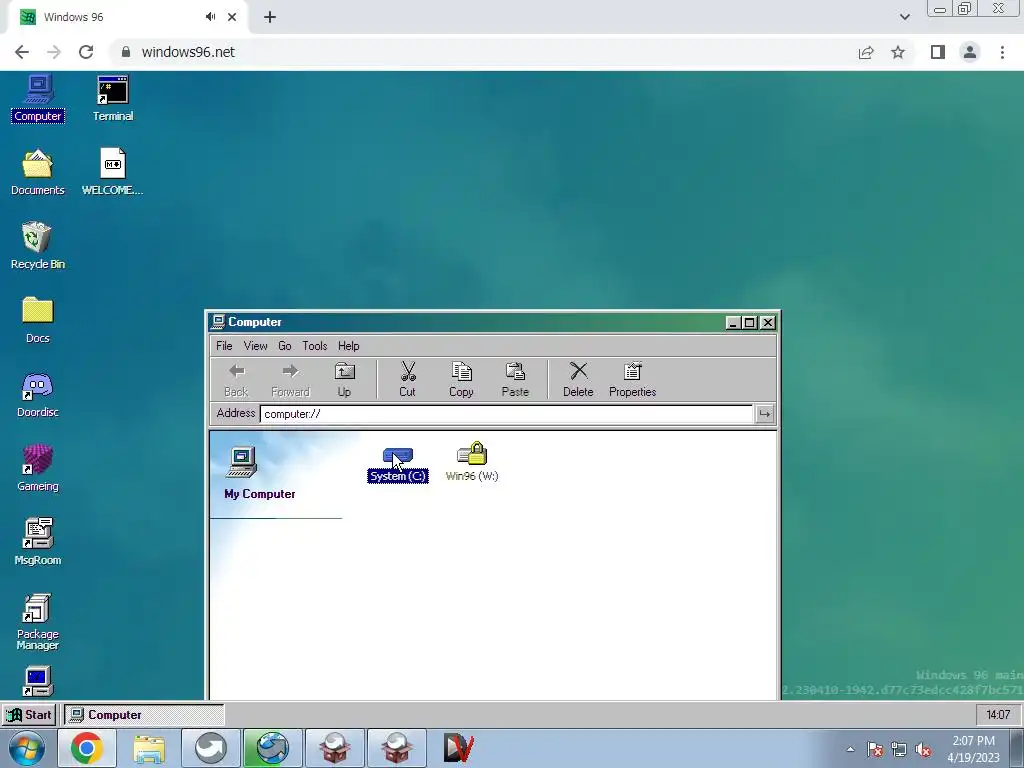Click the Delete X toolbar icon
1024x768 pixels.
578,380
